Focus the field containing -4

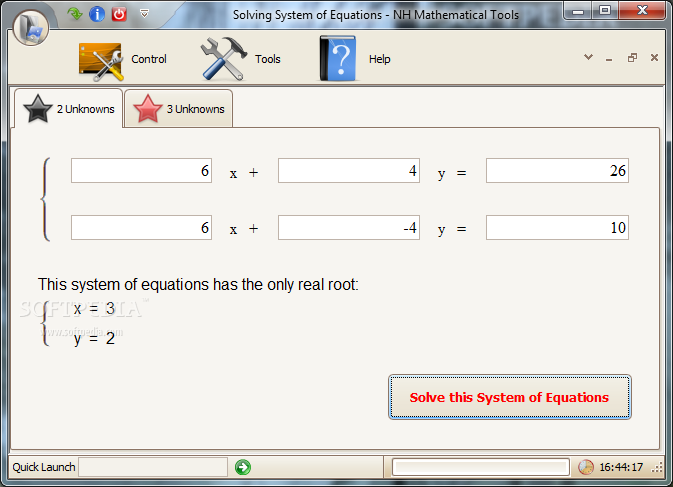(x=349, y=227)
